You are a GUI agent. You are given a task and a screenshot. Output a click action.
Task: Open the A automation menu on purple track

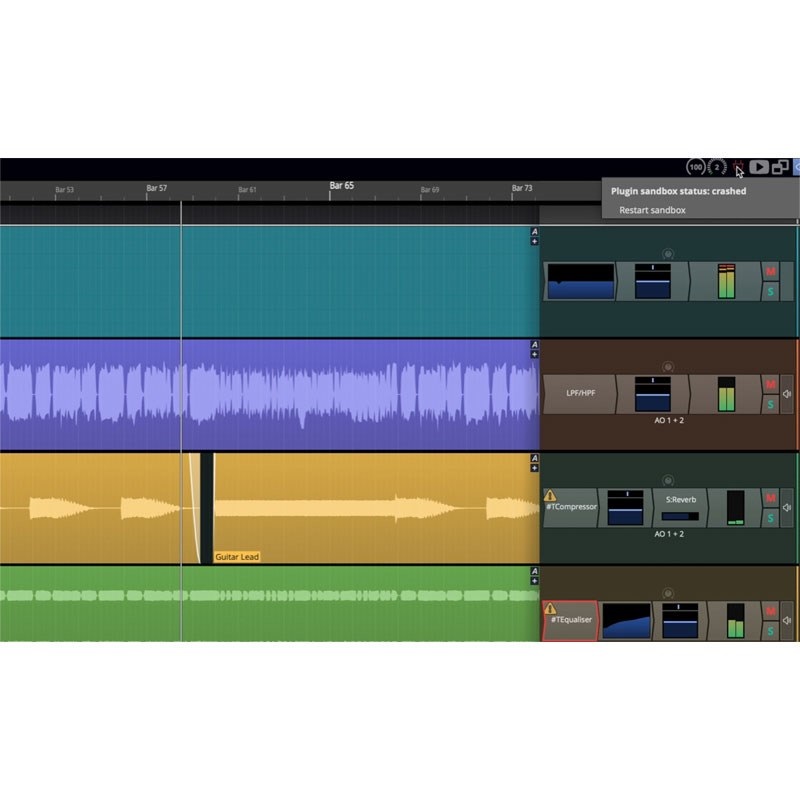point(534,345)
